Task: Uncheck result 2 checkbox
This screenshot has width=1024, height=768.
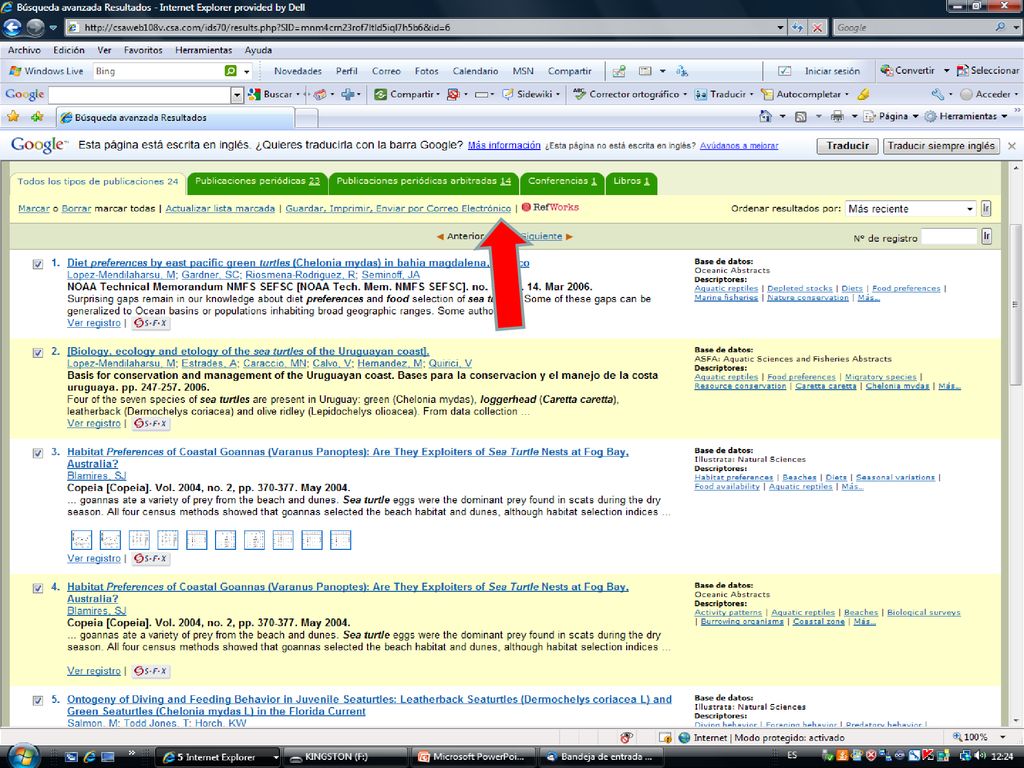Action: (38, 353)
